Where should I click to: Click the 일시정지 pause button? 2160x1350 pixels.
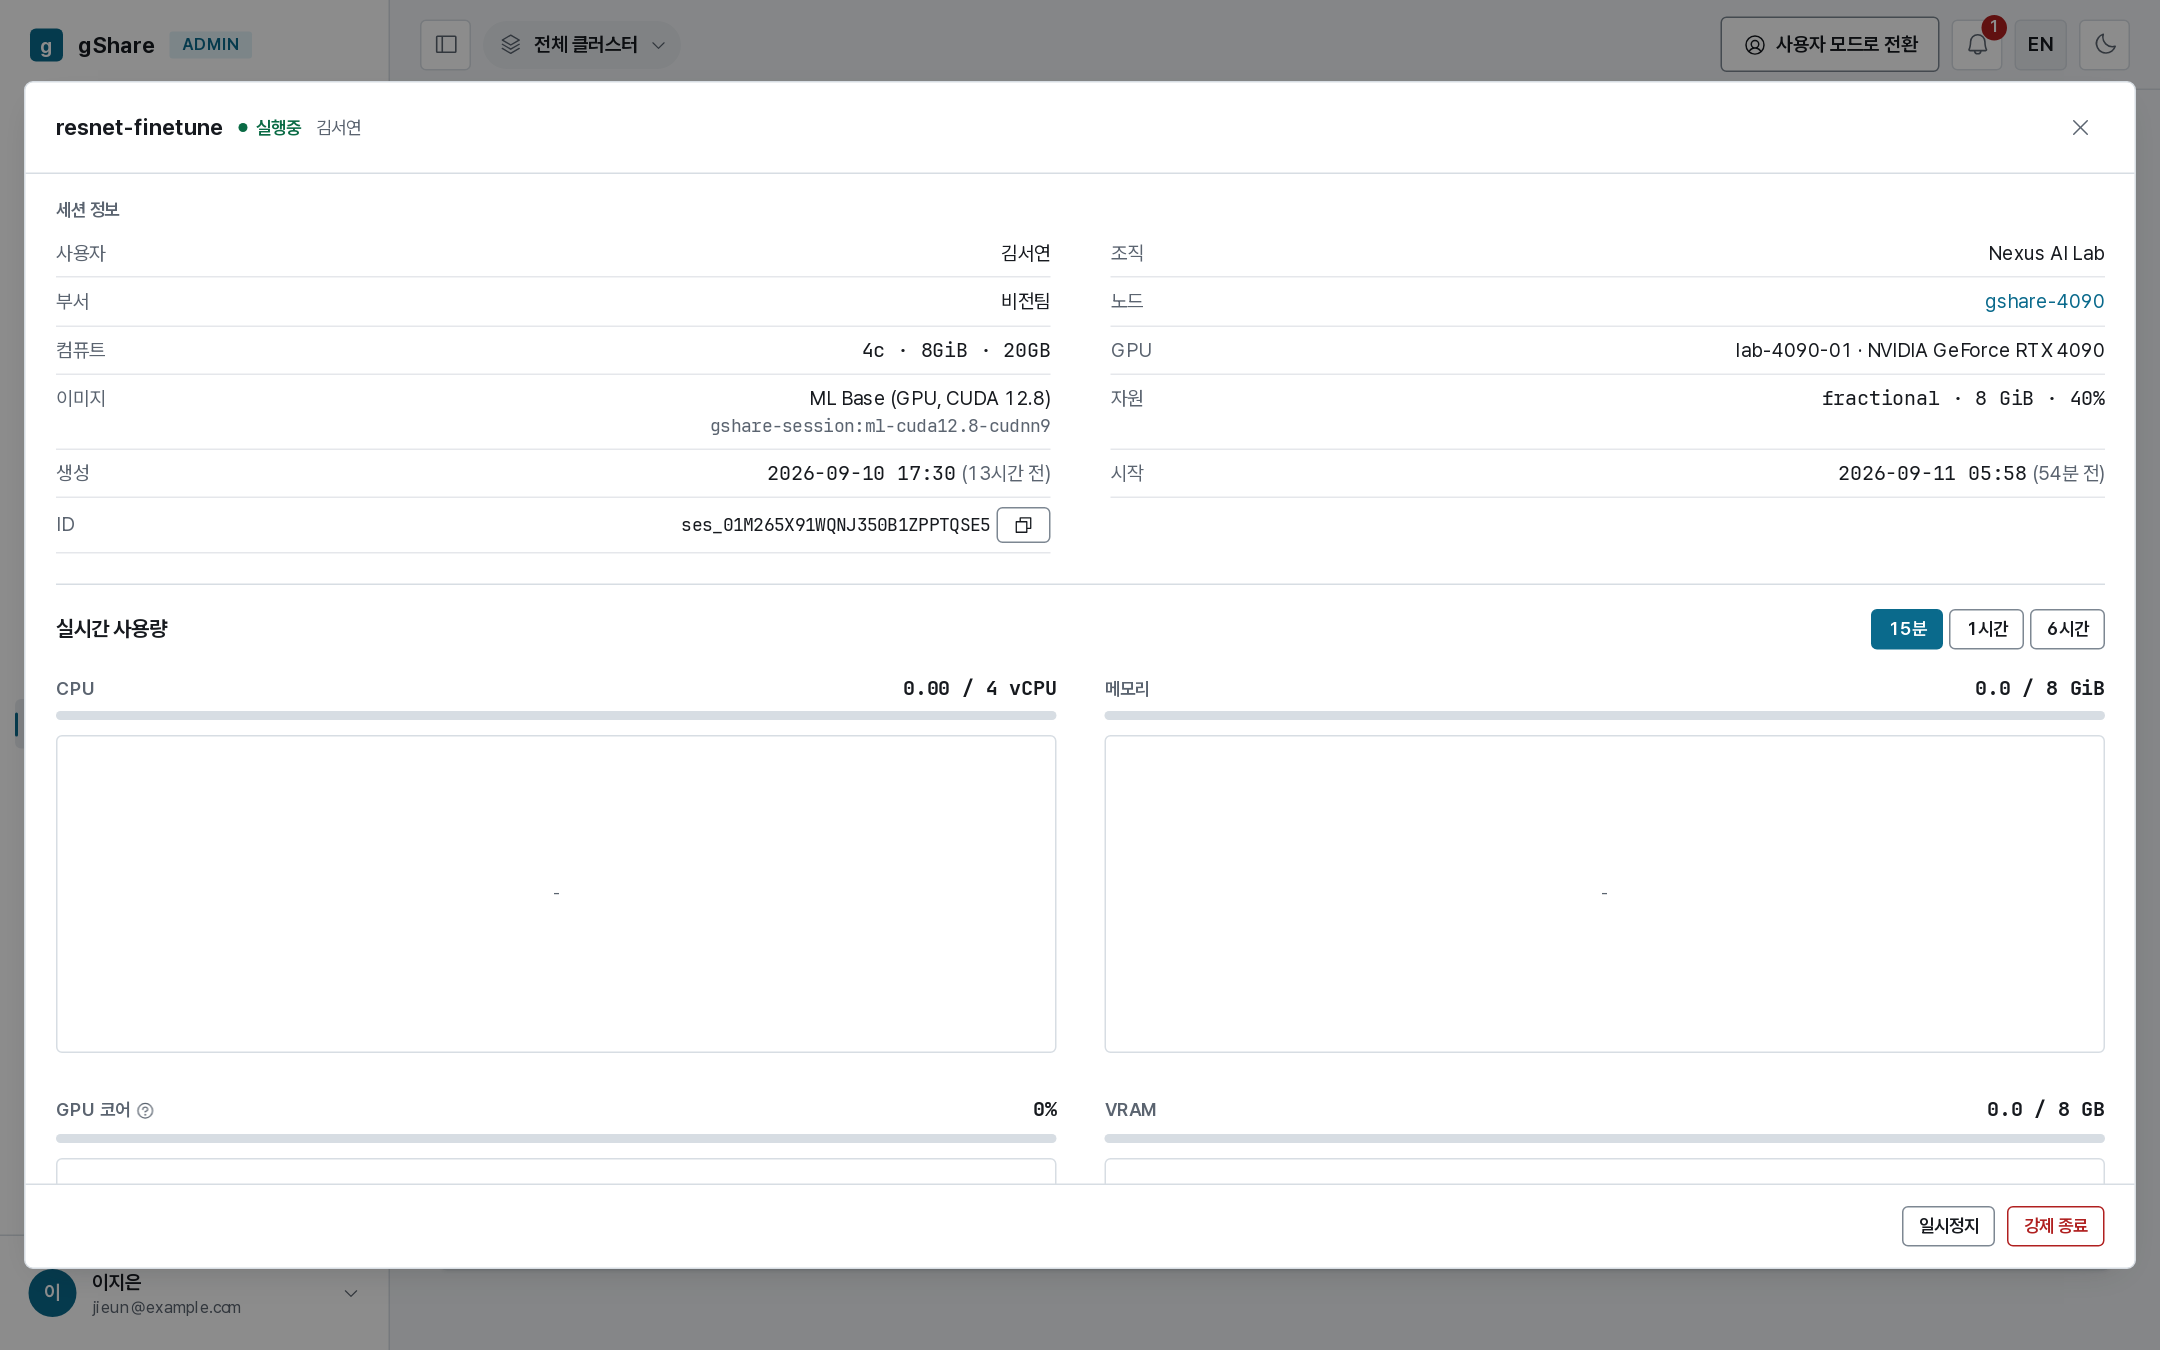1948,1226
